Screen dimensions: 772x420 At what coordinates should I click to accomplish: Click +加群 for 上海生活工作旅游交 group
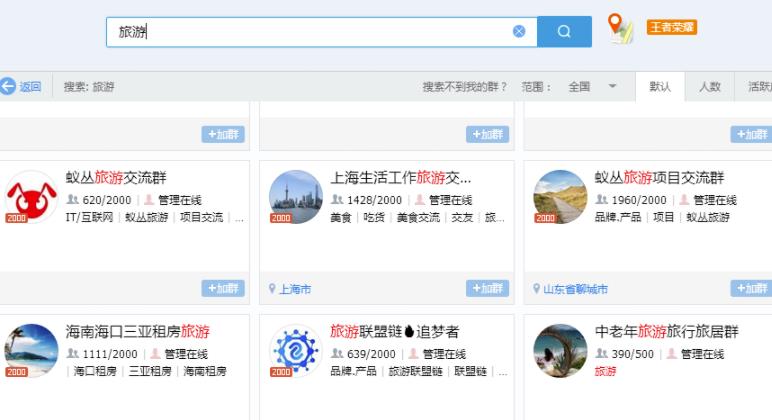pos(487,288)
